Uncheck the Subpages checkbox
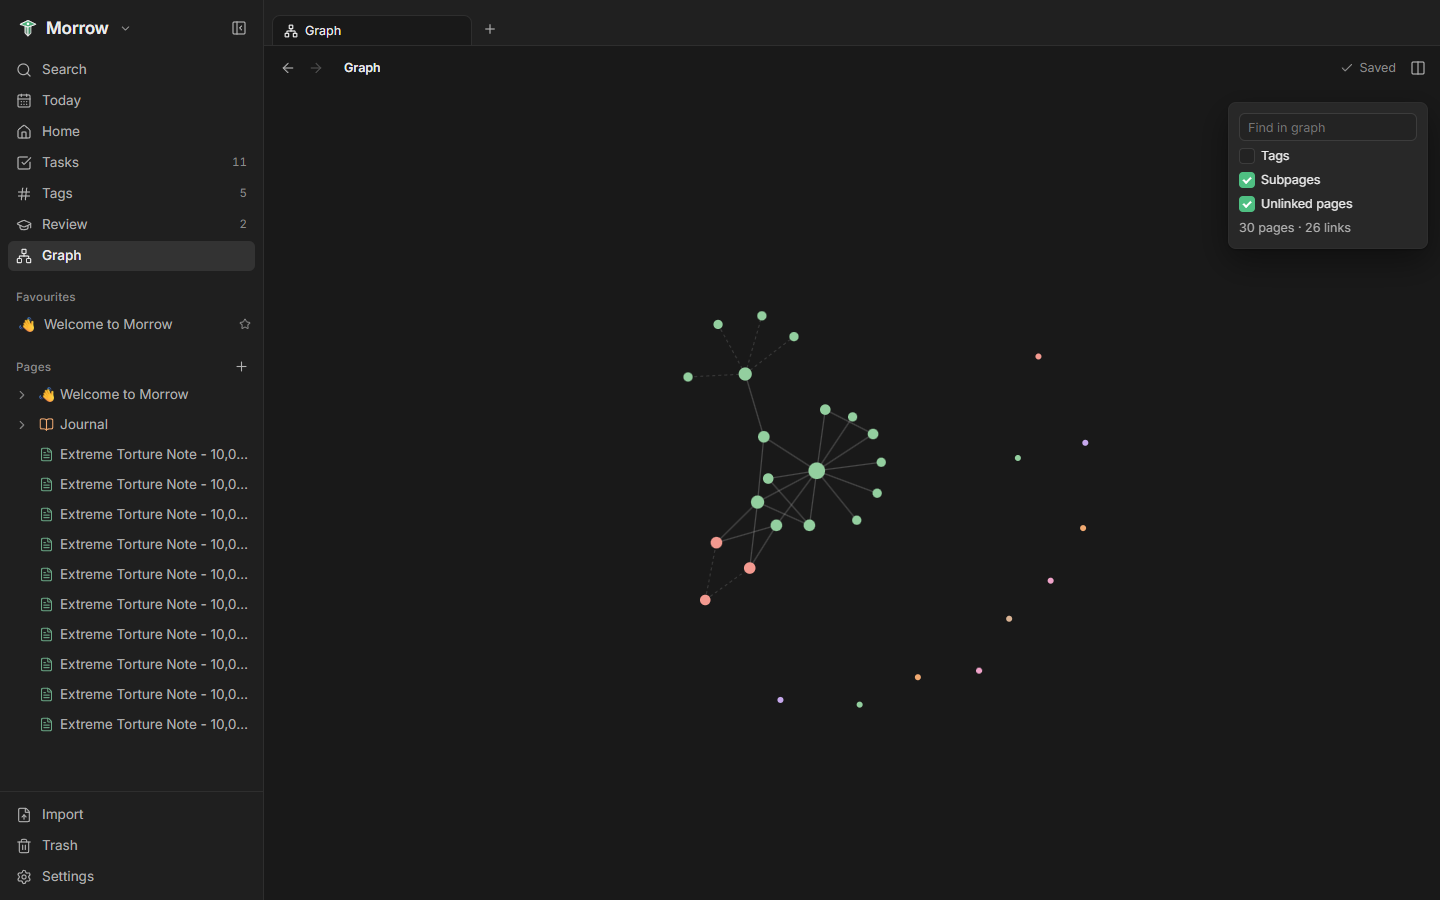This screenshot has height=900, width=1440. pyautogui.click(x=1247, y=180)
